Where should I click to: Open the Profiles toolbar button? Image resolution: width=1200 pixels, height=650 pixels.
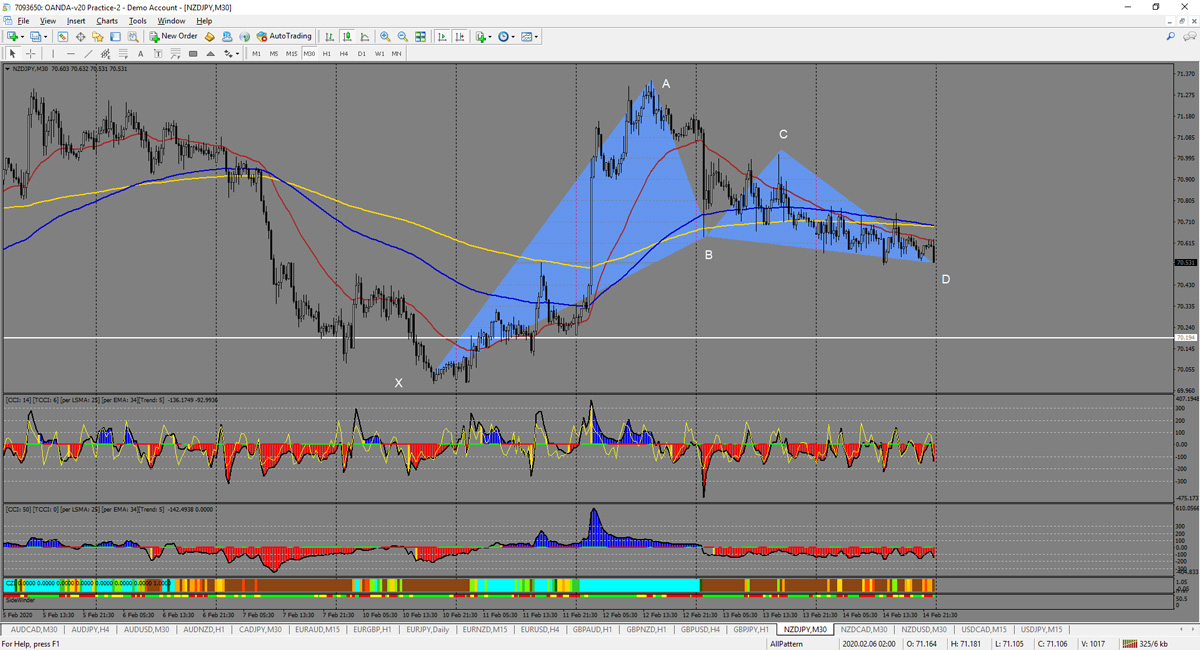(35, 36)
